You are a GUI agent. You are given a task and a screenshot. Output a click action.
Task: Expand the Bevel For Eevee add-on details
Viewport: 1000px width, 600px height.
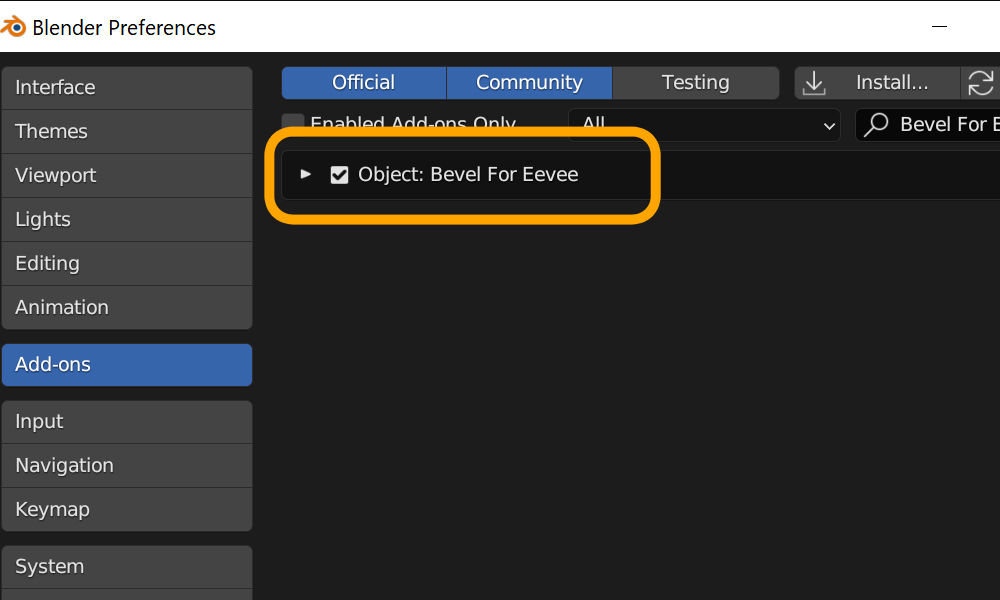point(305,174)
